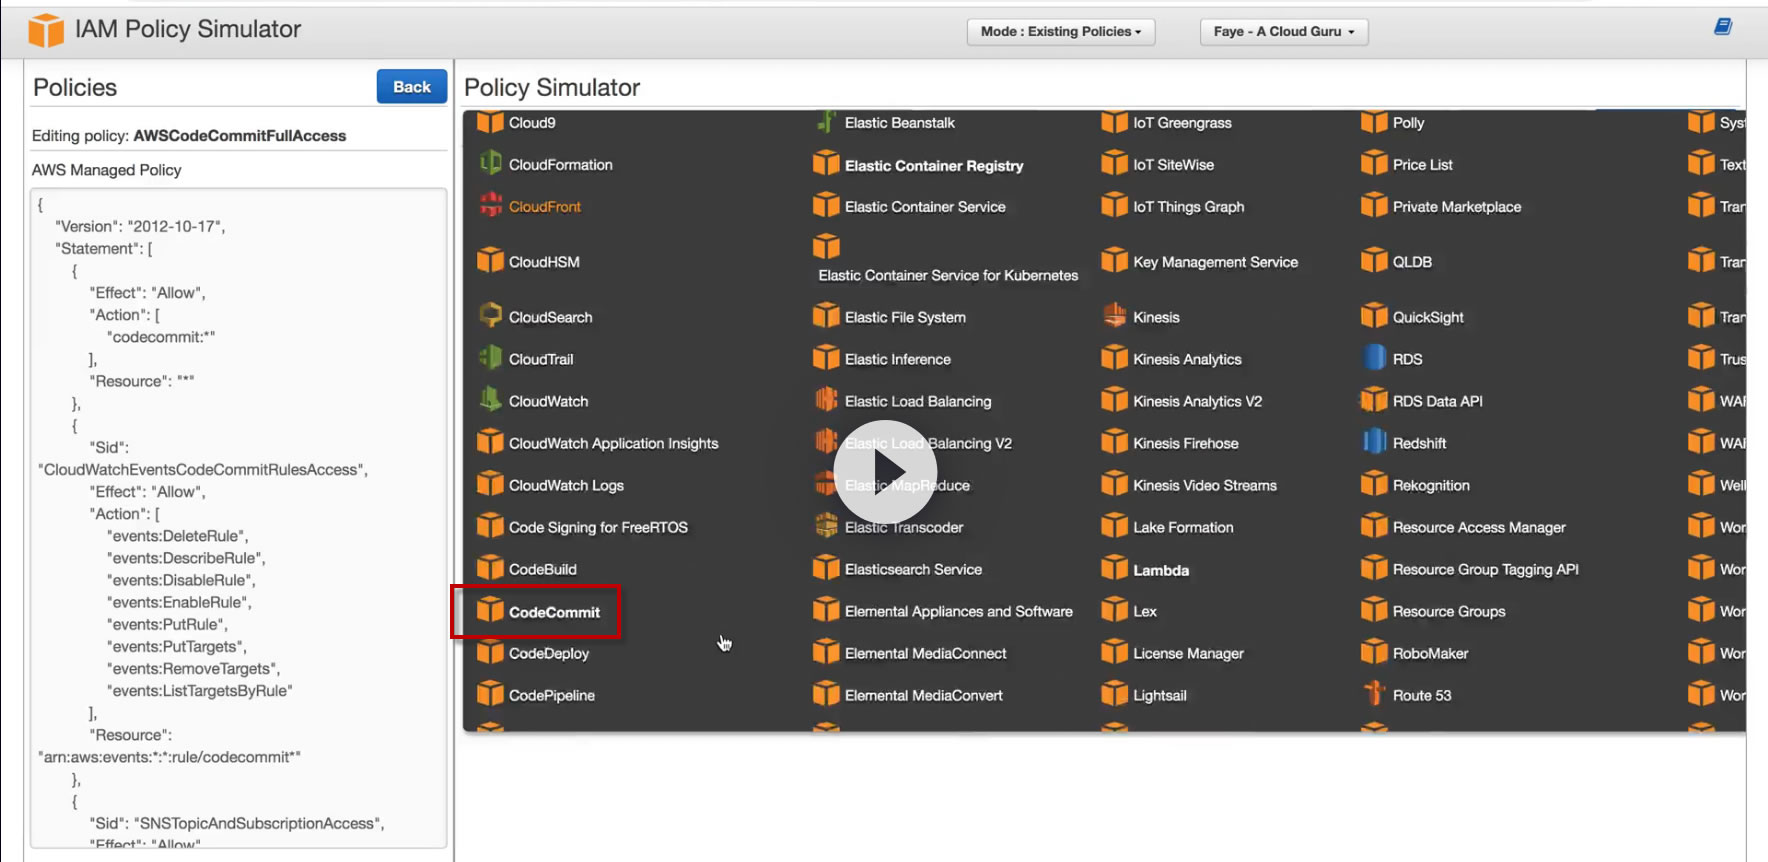Click the RDS Data API icon
Screen dimensions: 1768x862
coord(1374,400)
